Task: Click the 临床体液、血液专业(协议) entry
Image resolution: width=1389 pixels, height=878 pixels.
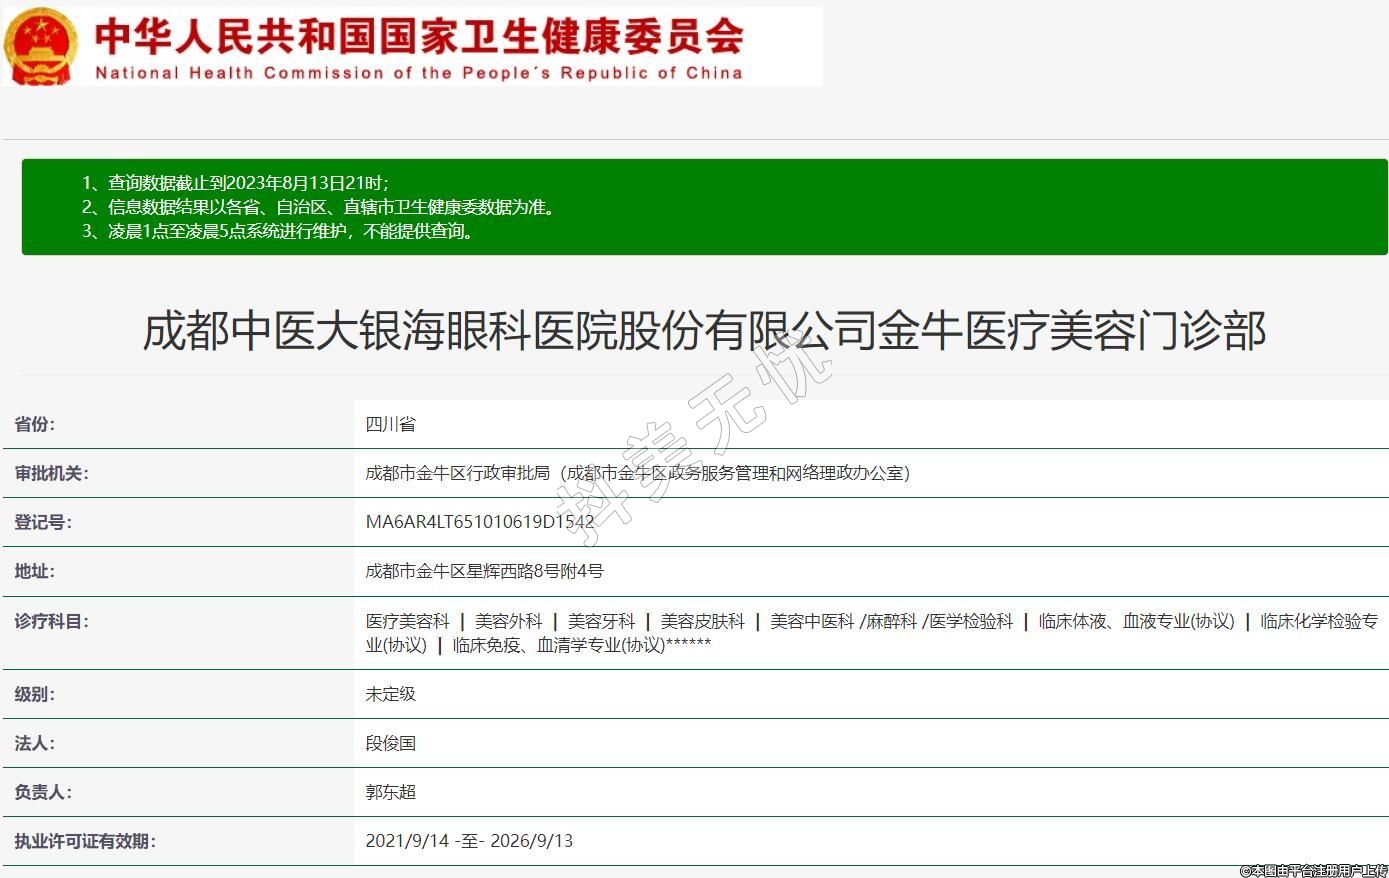Action: [1137, 621]
